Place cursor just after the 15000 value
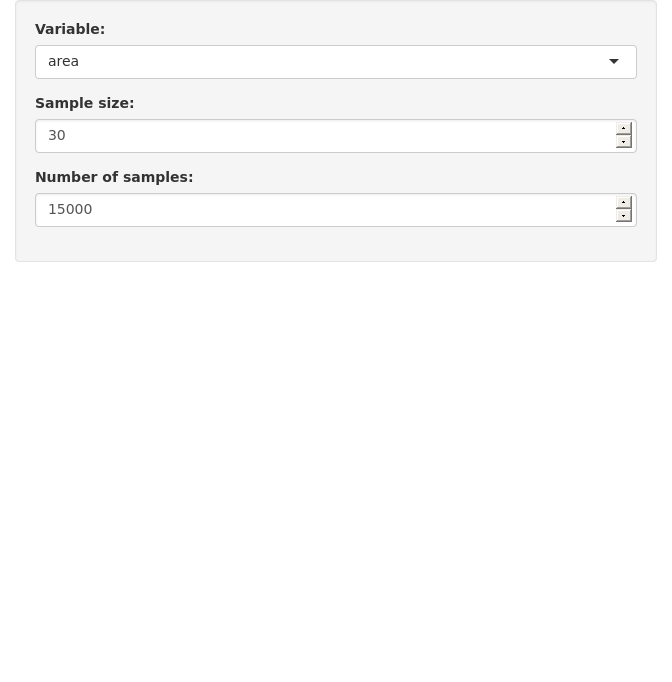 tap(93, 210)
